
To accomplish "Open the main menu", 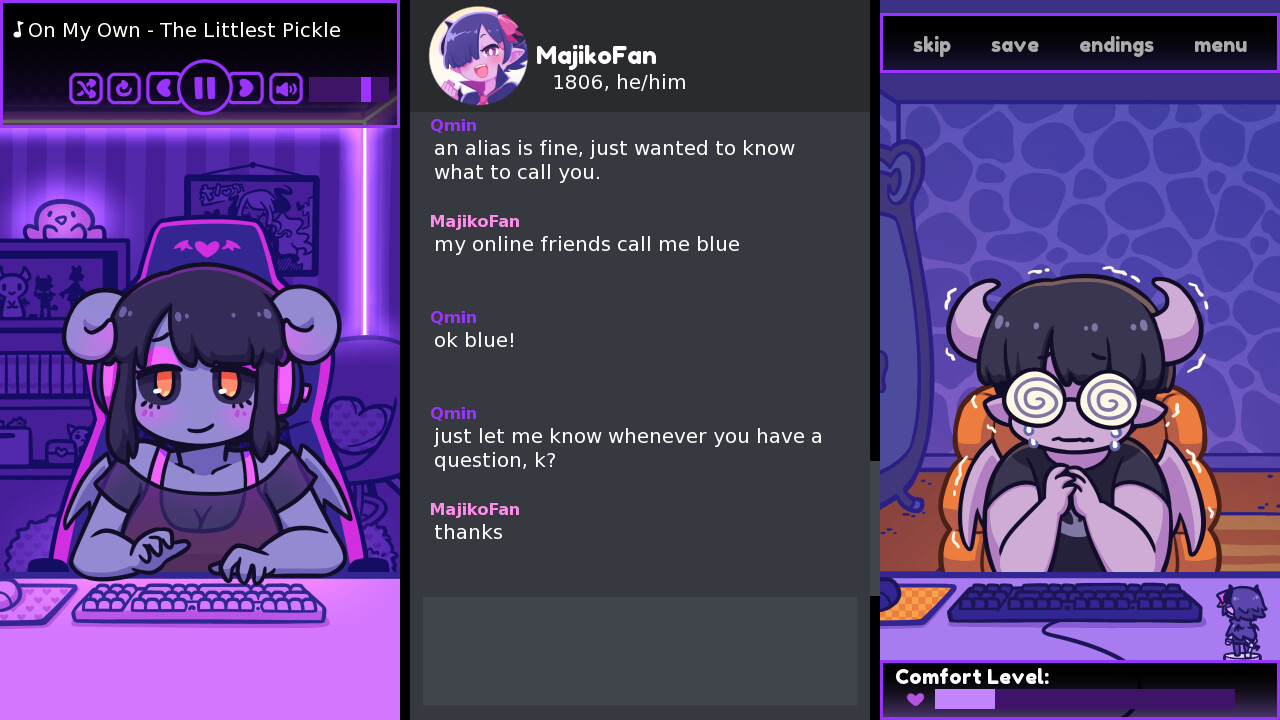I will tap(1221, 45).
